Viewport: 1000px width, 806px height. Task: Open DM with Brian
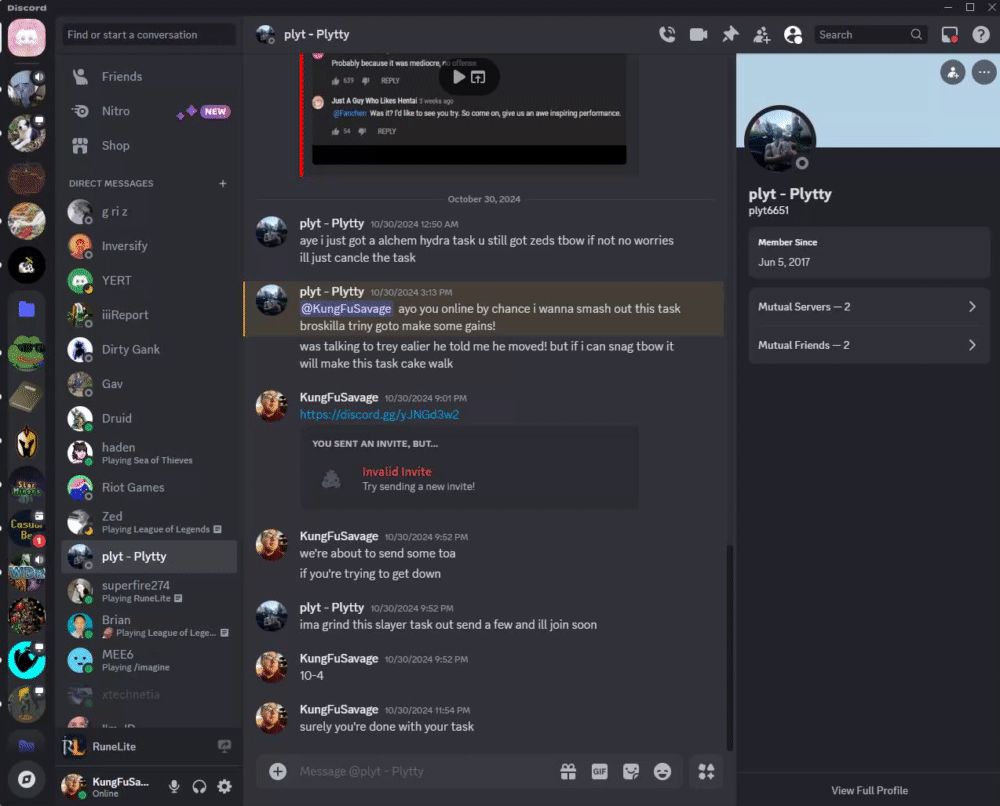(149, 625)
